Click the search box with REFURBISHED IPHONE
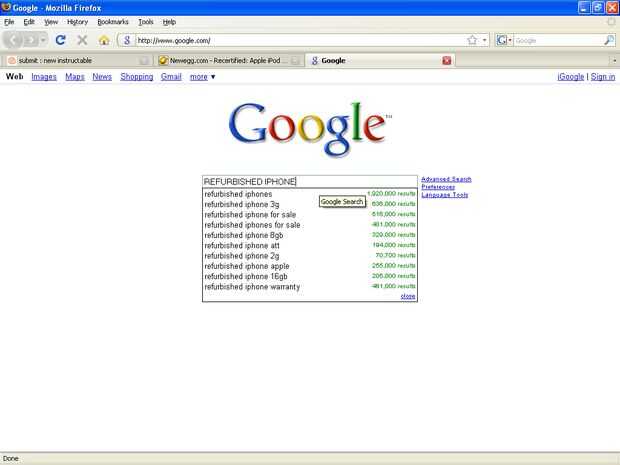Image resolution: width=620 pixels, height=465 pixels. [x=310, y=181]
